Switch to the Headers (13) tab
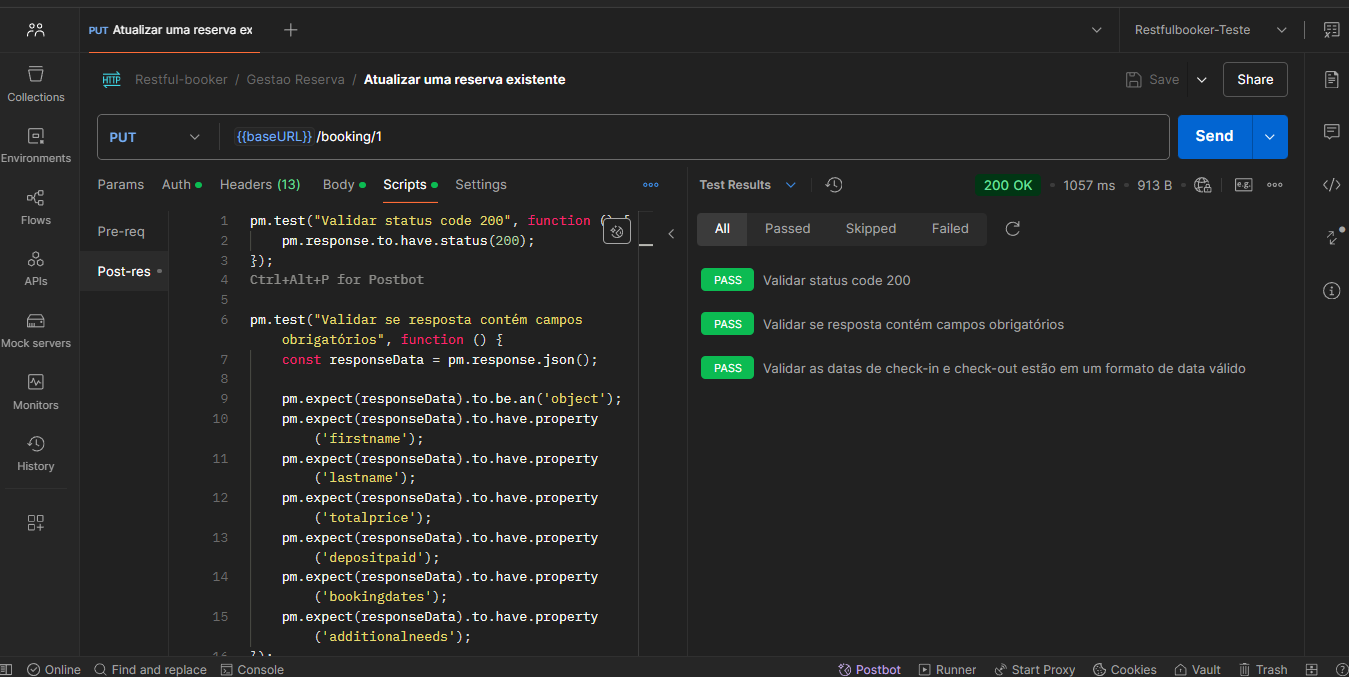The width and height of the screenshot is (1349, 677). [260, 185]
